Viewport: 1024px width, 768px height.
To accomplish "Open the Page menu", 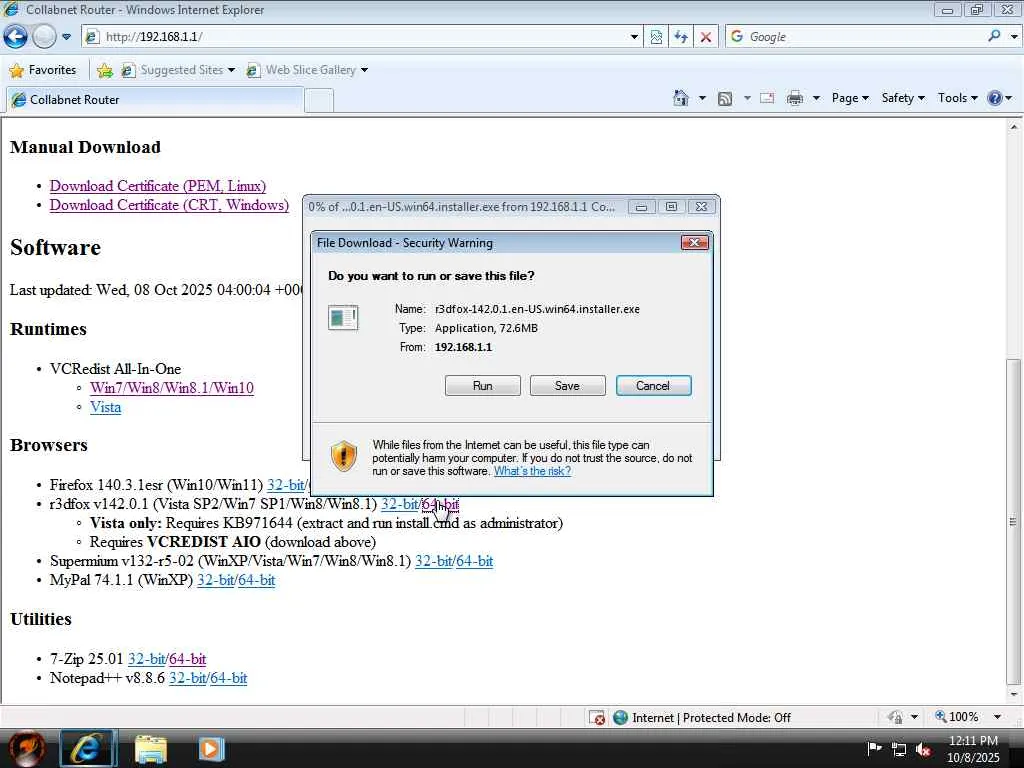I will point(850,98).
